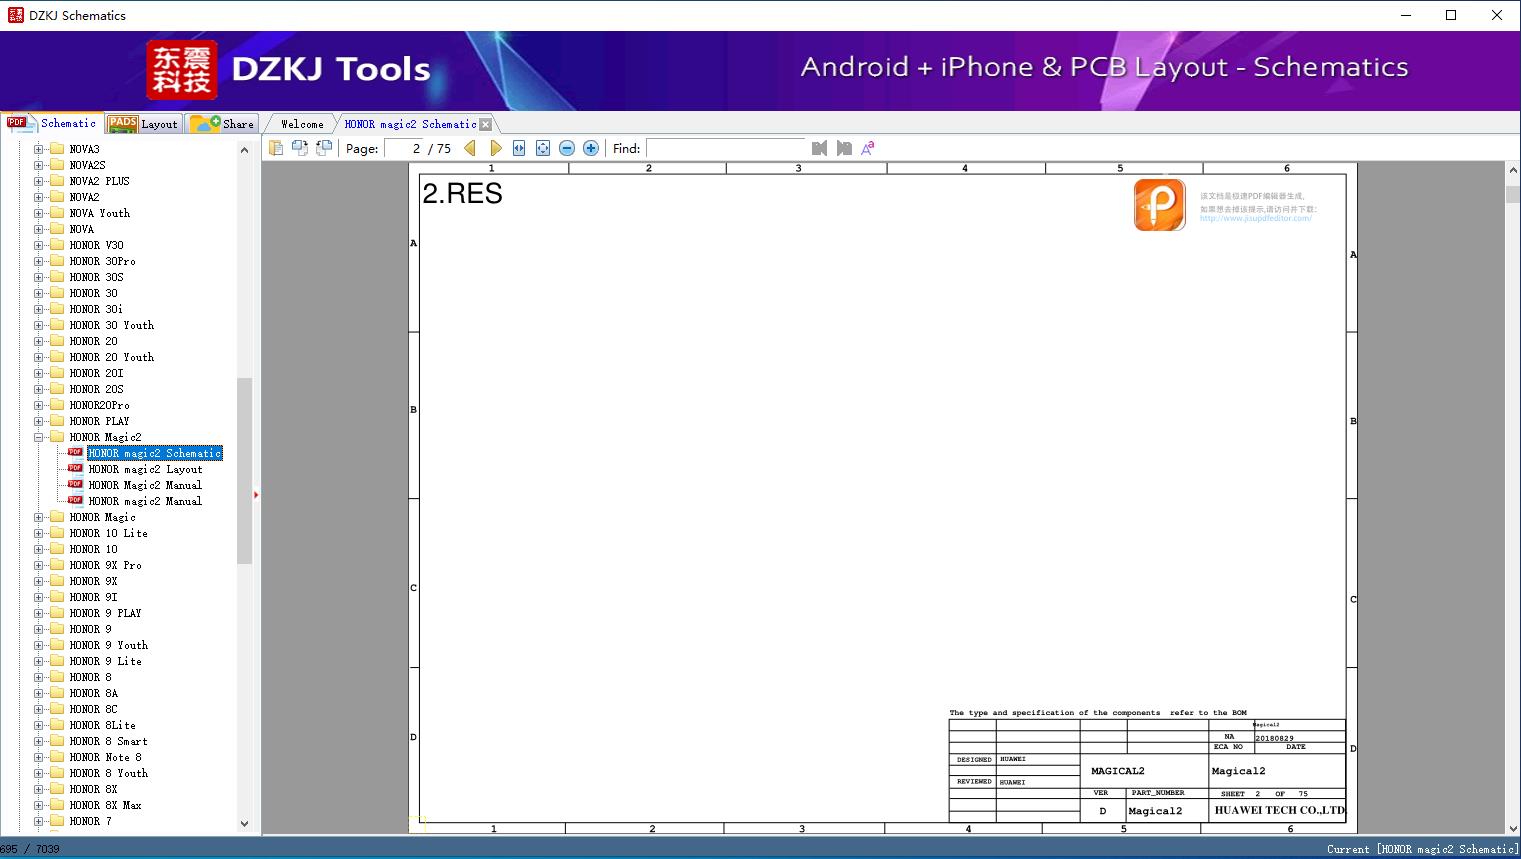This screenshot has width=1521, height=859.
Task: Click the "Current [HONOR magic2 Schematic]" status text
Action: (1422, 849)
